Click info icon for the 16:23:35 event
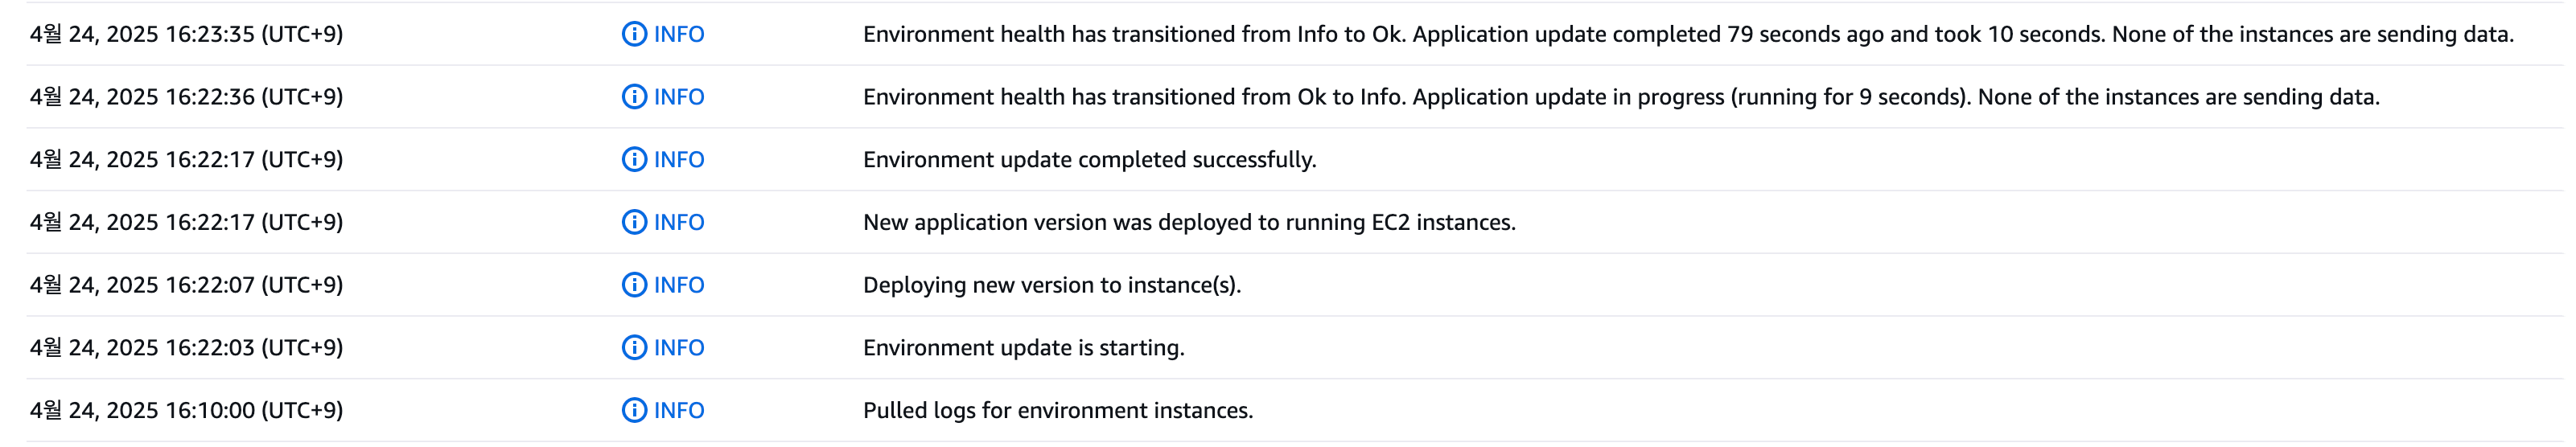 tap(634, 34)
